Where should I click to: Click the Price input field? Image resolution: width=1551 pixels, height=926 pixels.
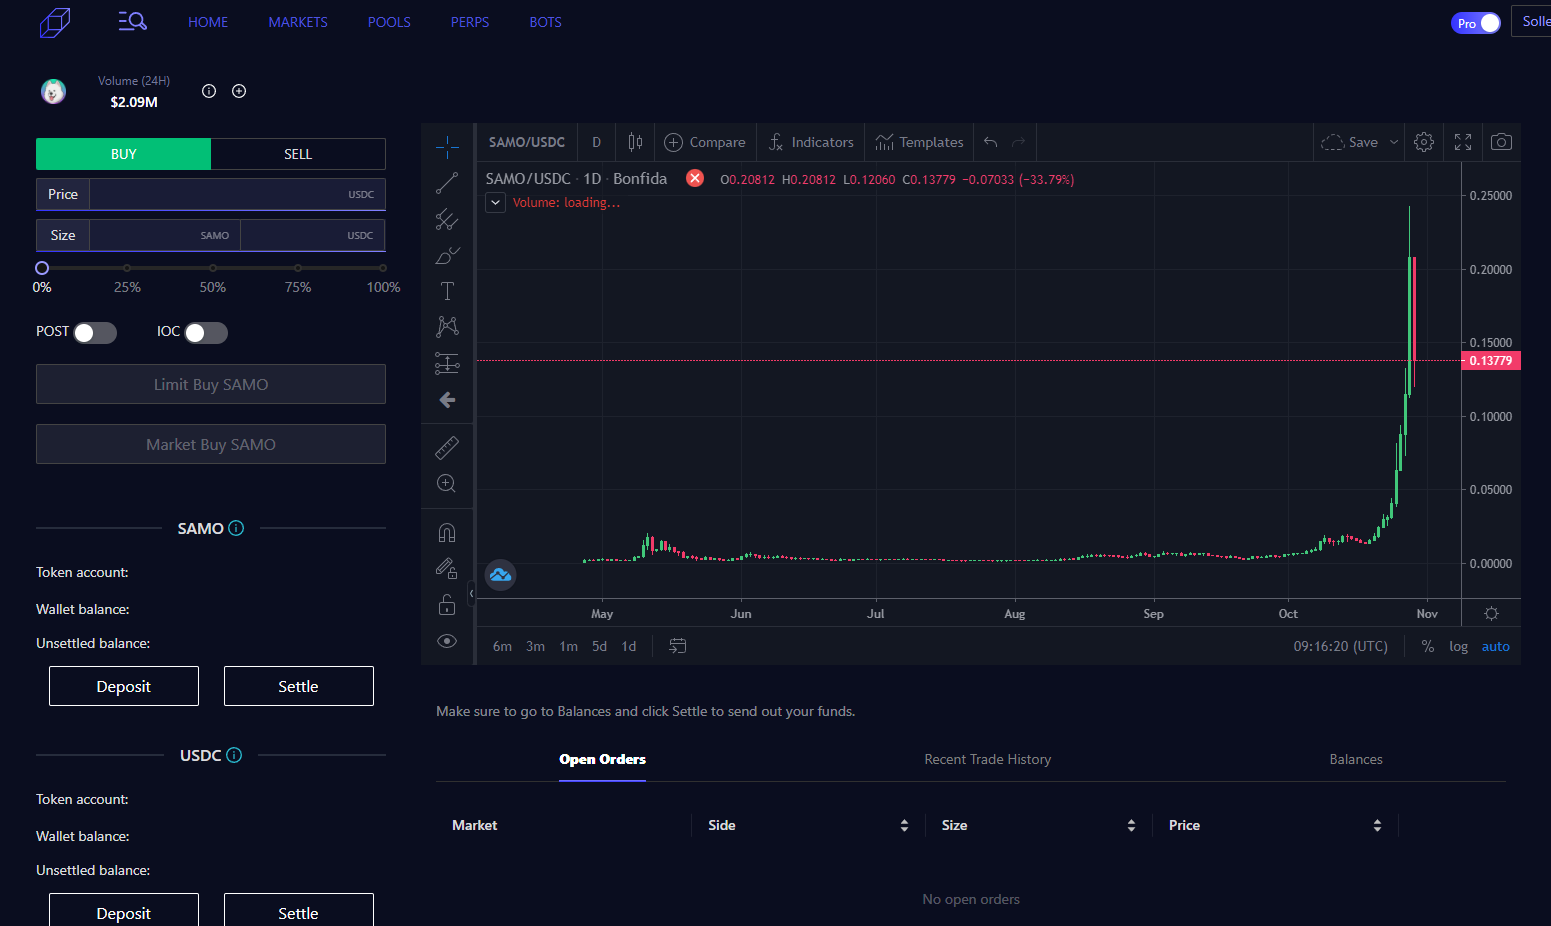pos(237,194)
